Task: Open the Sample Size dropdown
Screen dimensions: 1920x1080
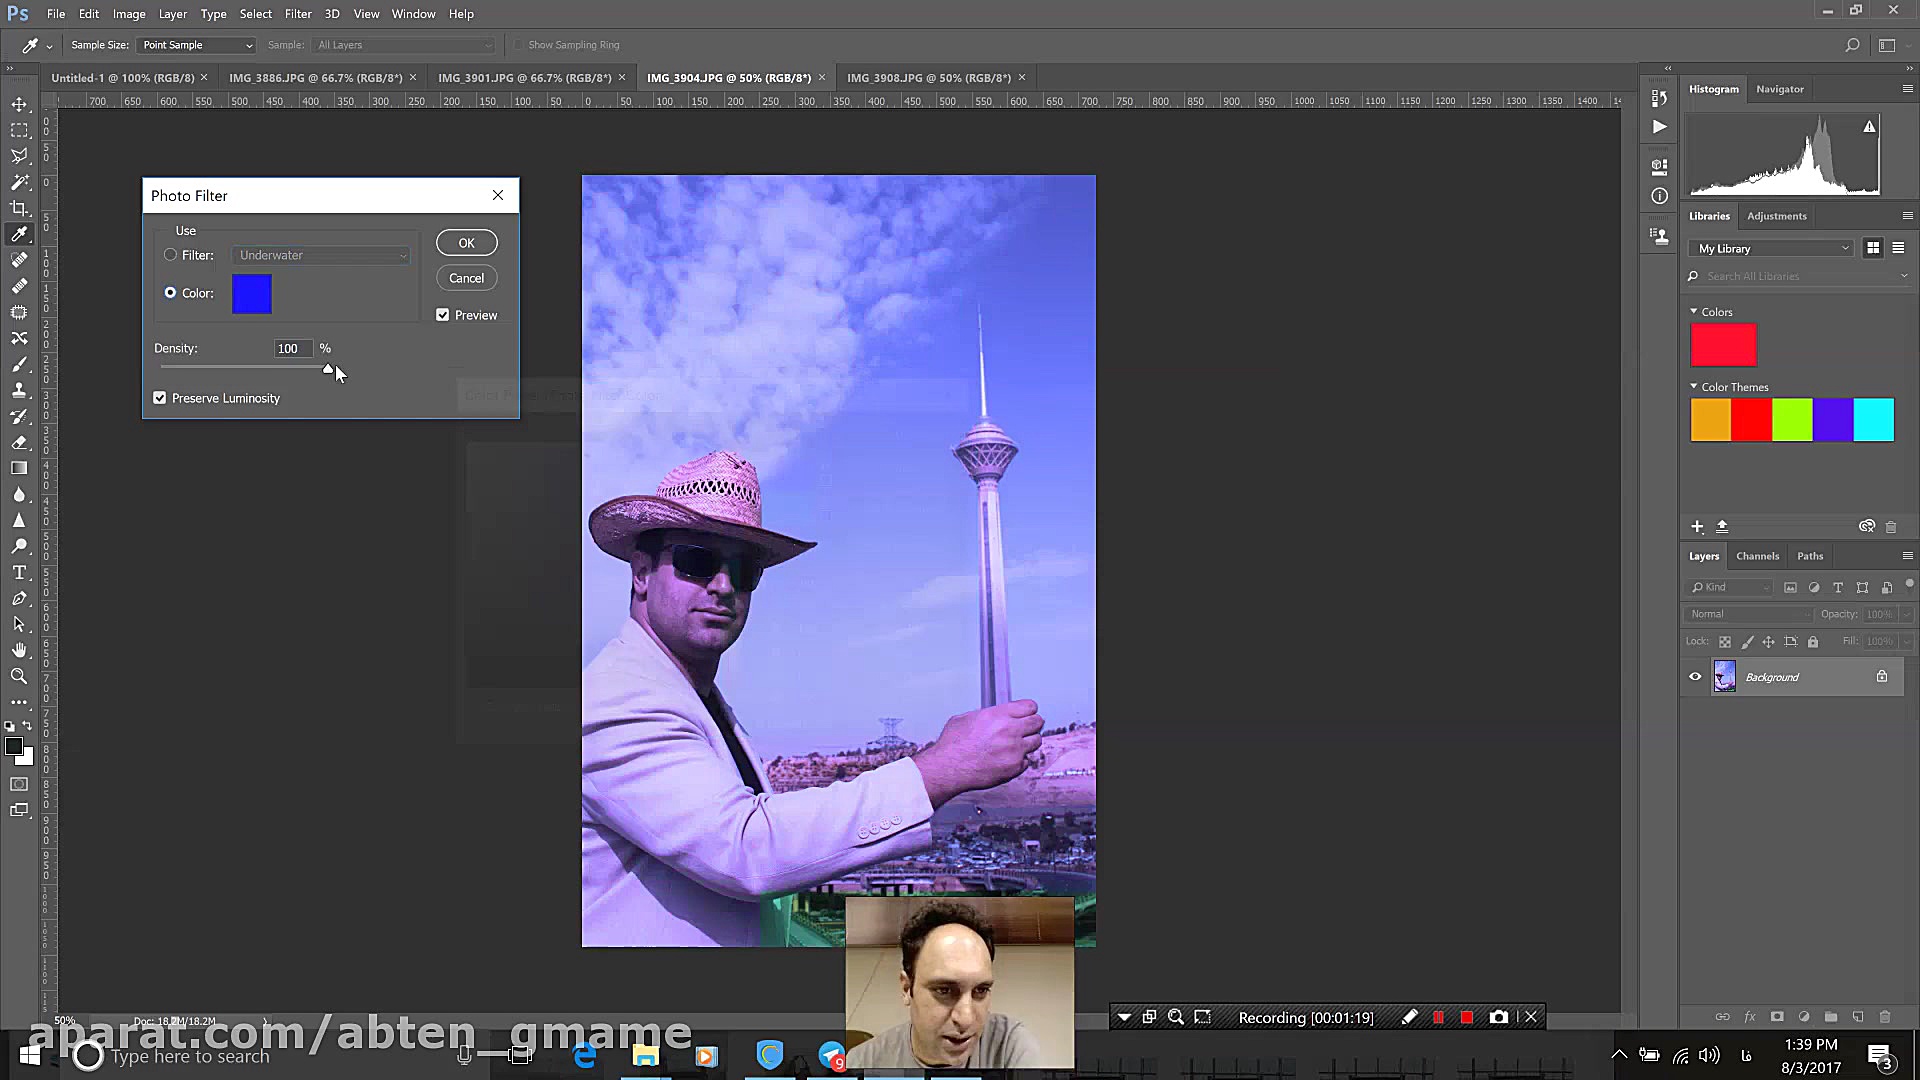Action: coord(196,45)
